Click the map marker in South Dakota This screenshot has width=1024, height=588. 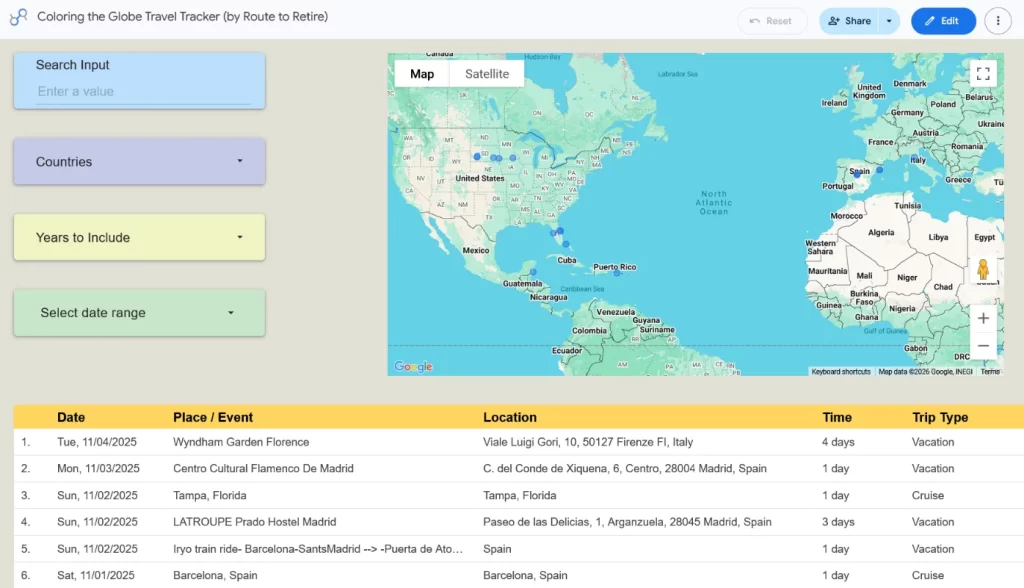click(477, 157)
